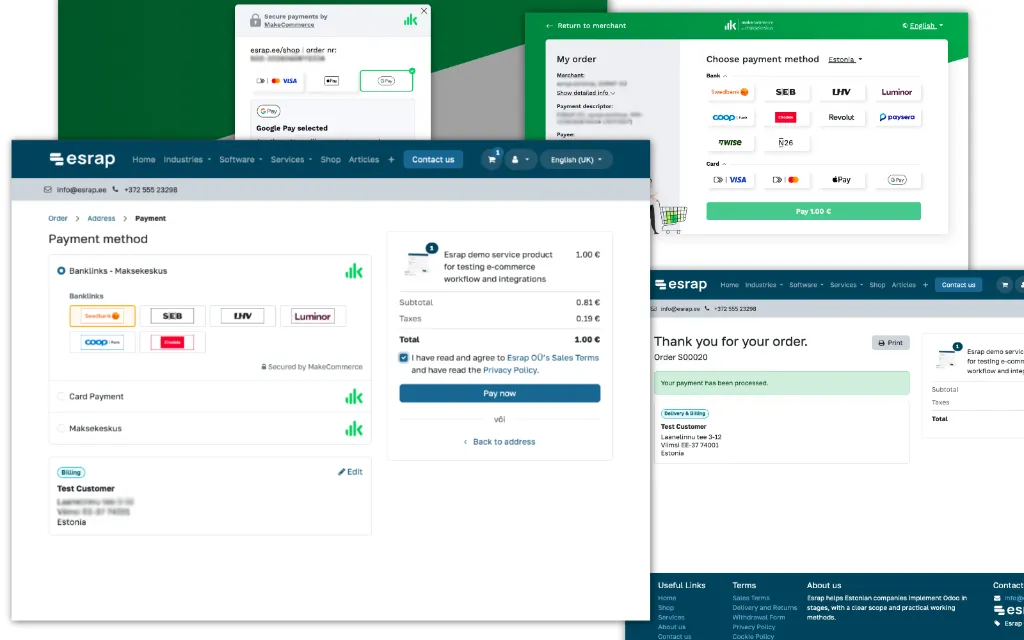Open Articles in the payment page navigation

364,159
